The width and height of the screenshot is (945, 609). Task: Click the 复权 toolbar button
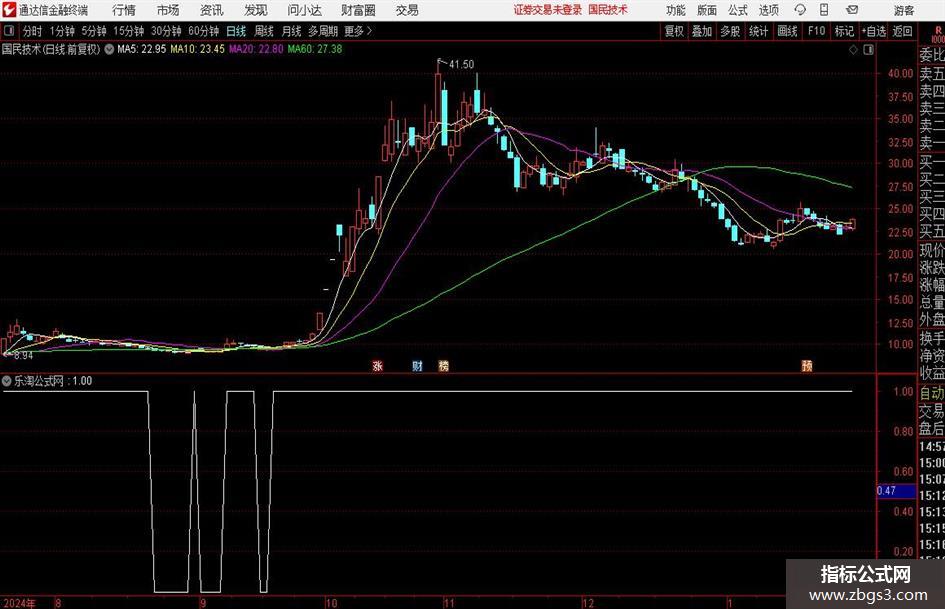674,31
